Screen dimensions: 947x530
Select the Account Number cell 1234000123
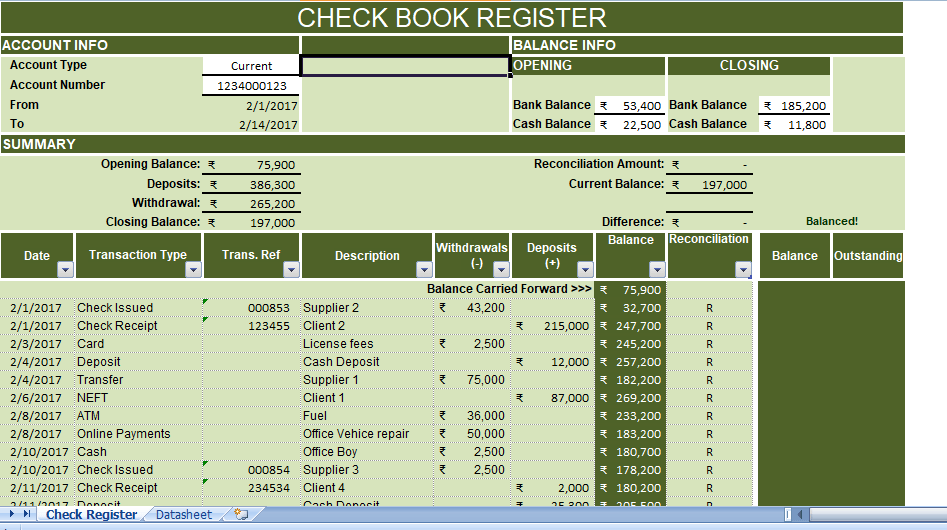[251, 86]
